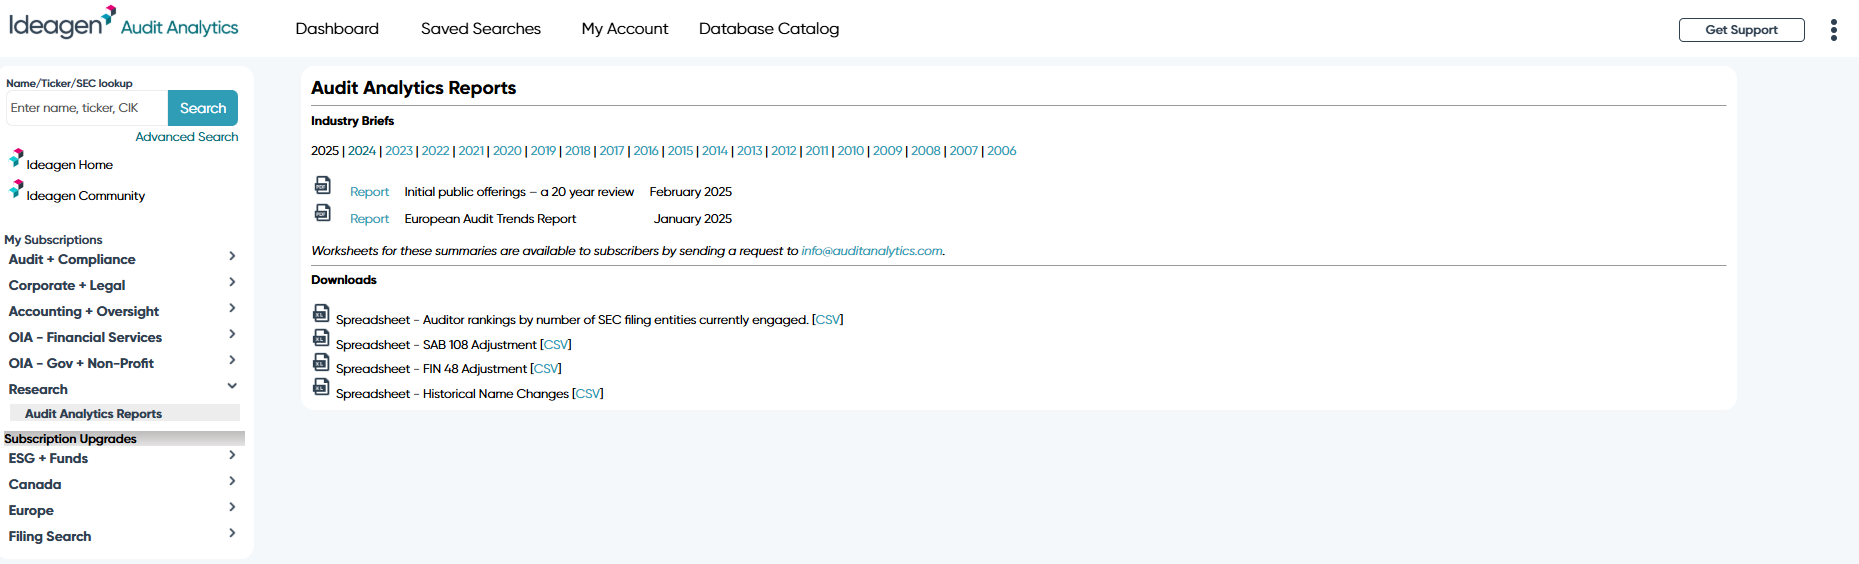This screenshot has height=564, width=1859.
Task: Click the current 2025 year label
Action: tap(325, 151)
